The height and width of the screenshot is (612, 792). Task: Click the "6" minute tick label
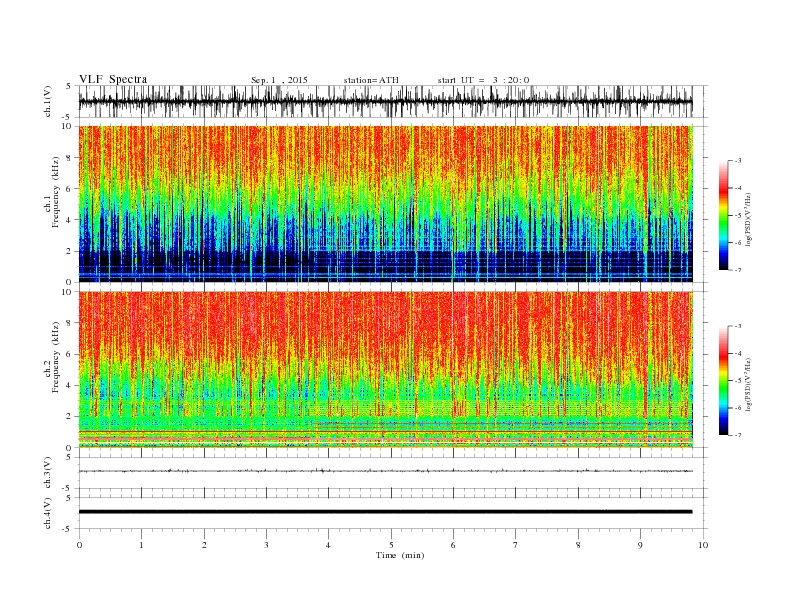453,545
